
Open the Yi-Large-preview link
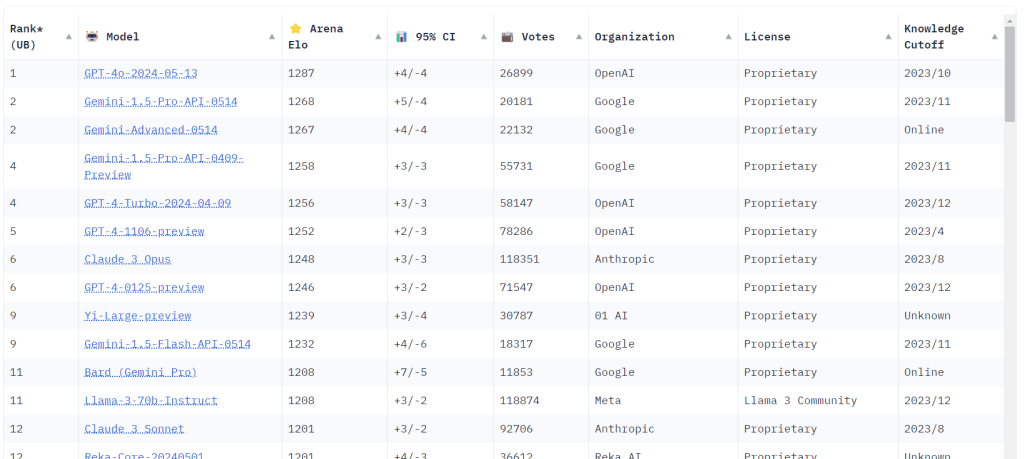coord(138,316)
